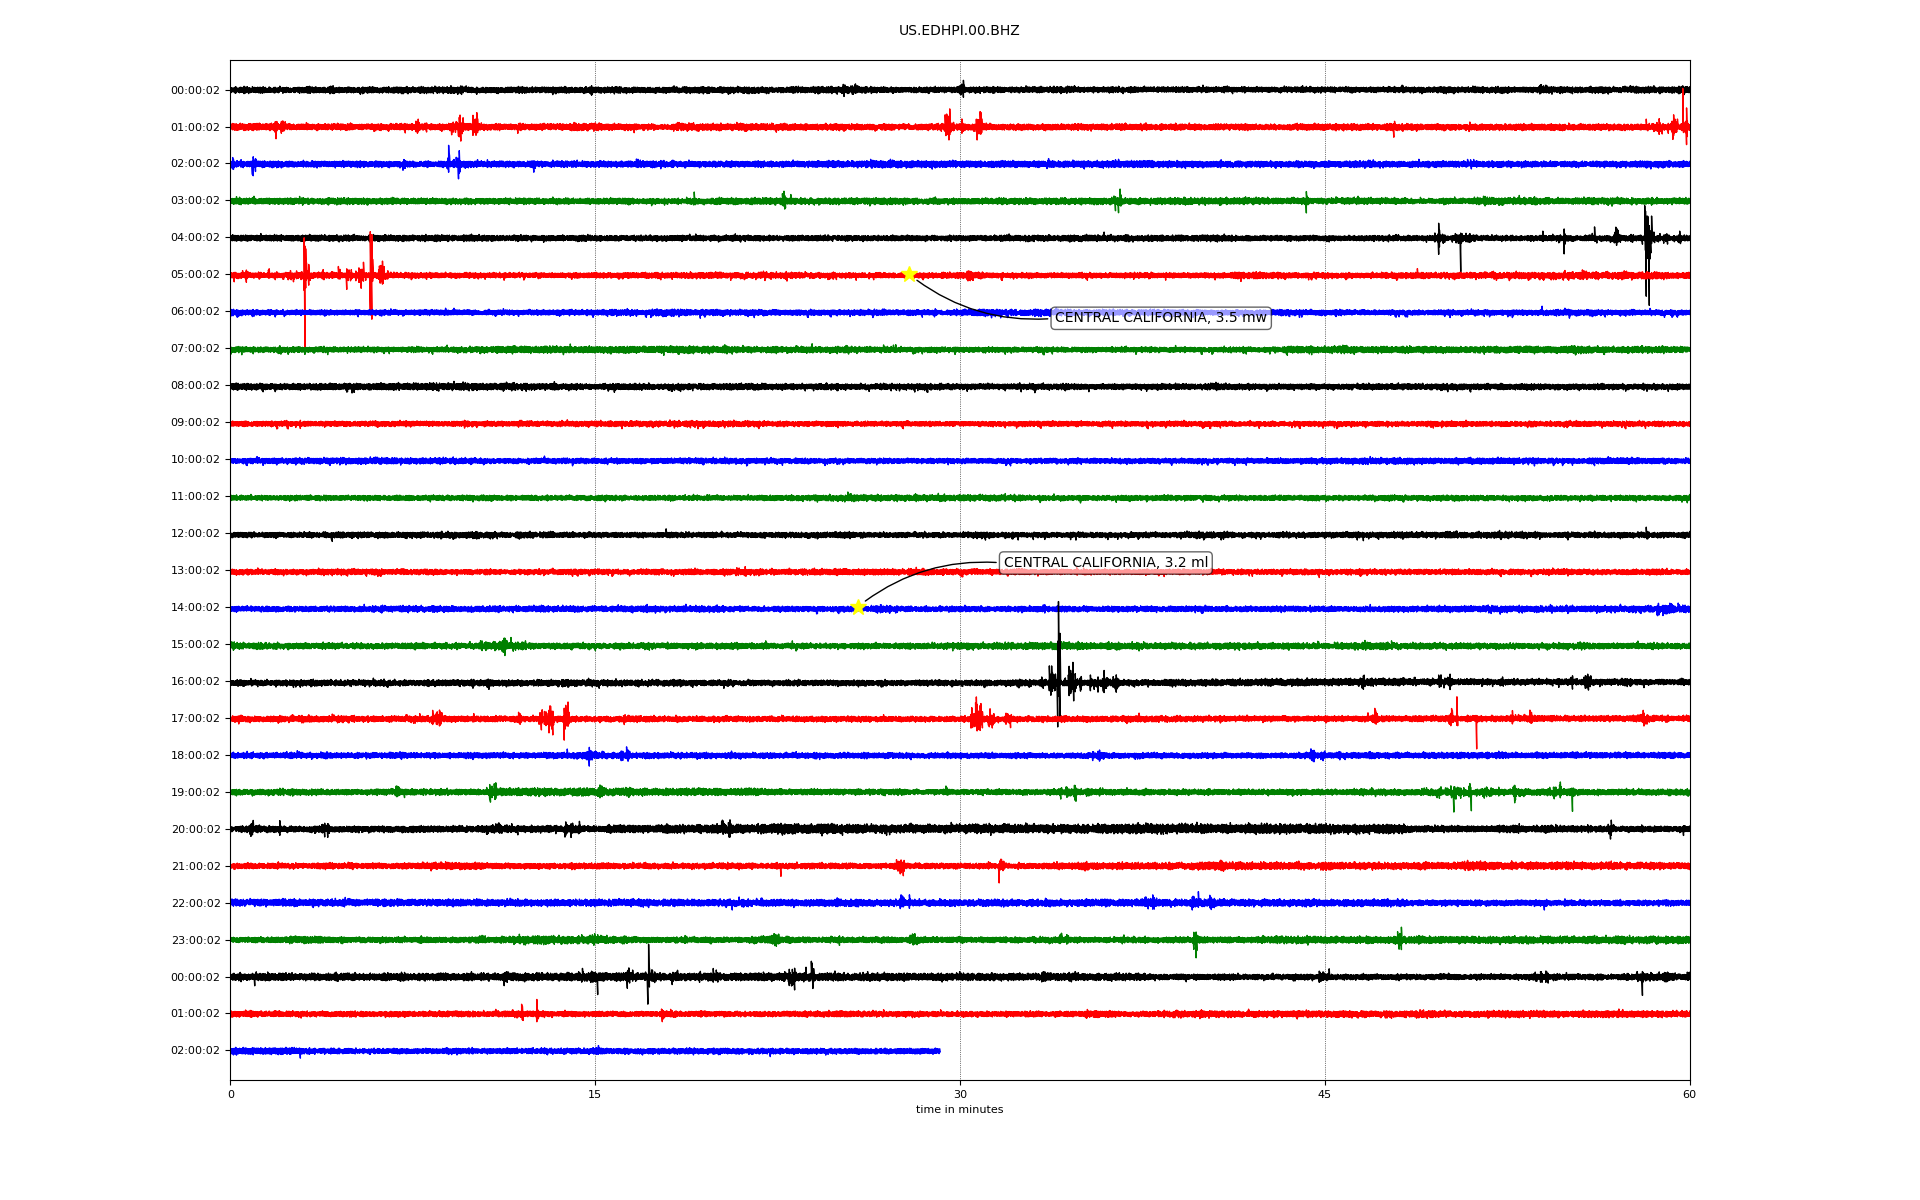The width and height of the screenshot is (1920, 1200).
Task: Click the 16:00:02 row time label
Action: tap(195, 682)
